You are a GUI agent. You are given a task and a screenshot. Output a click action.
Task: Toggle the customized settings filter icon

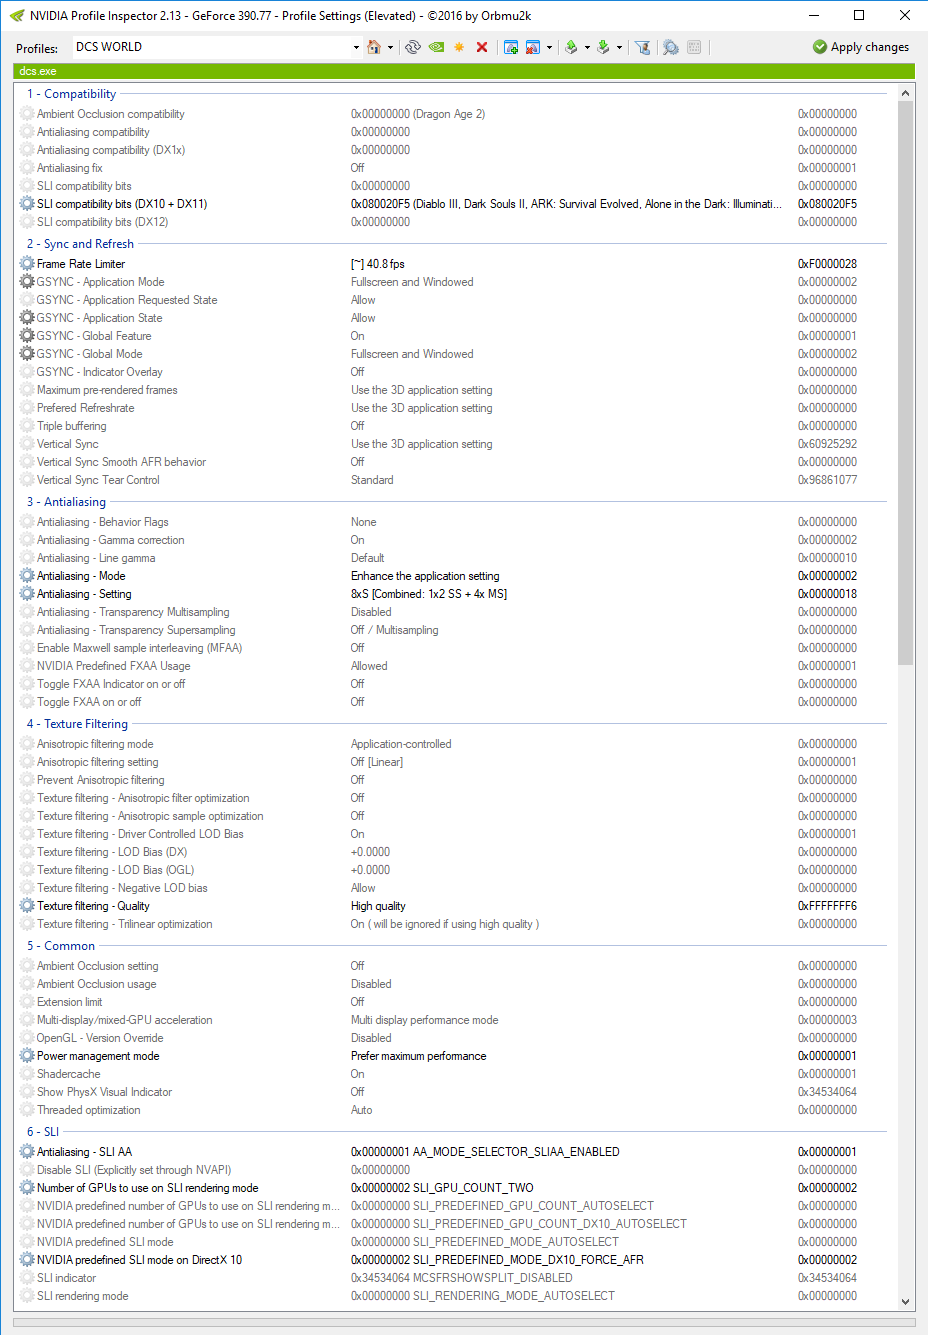tap(643, 47)
